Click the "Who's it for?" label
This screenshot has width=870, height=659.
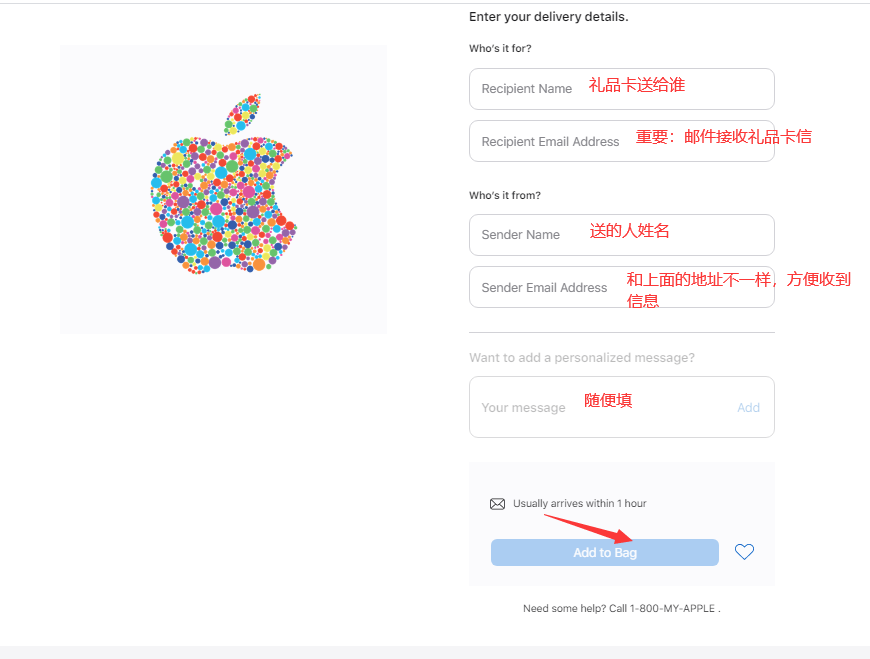(x=500, y=49)
